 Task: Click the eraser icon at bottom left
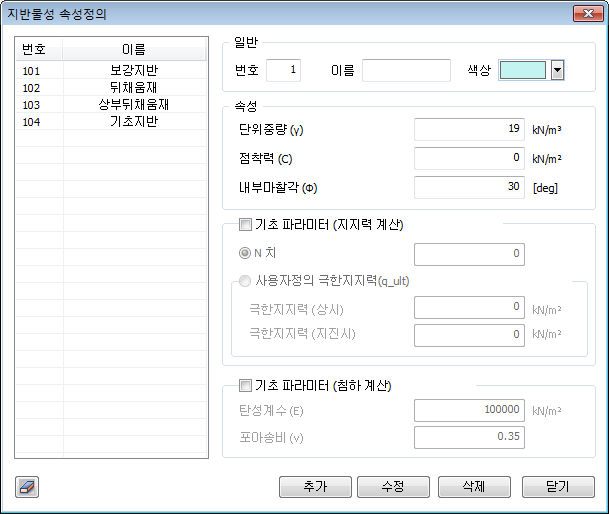(x=27, y=487)
